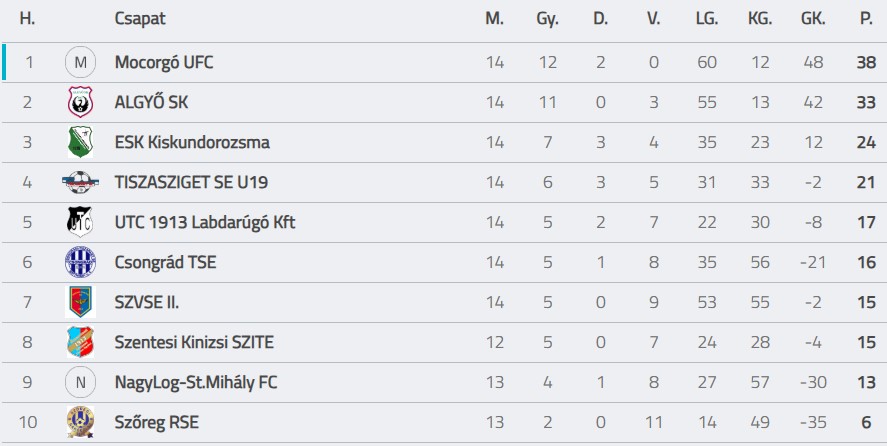Click the M. matches played header

[494, 19]
